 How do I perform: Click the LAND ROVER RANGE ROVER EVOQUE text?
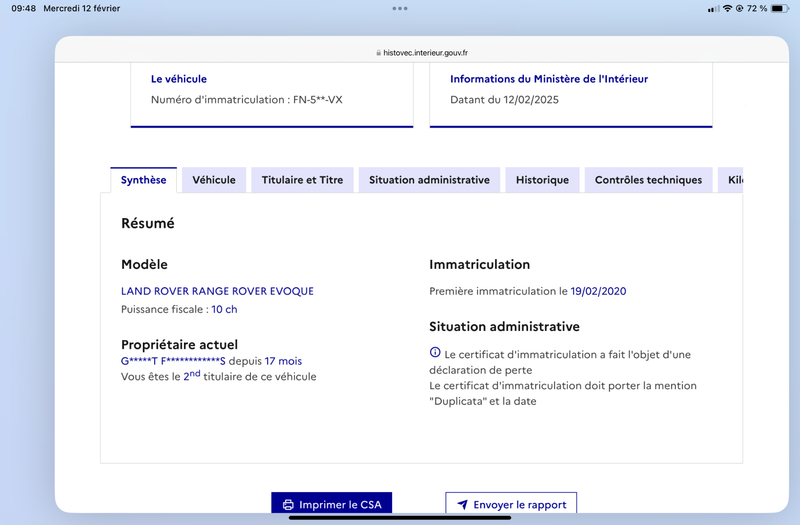[x=217, y=291]
